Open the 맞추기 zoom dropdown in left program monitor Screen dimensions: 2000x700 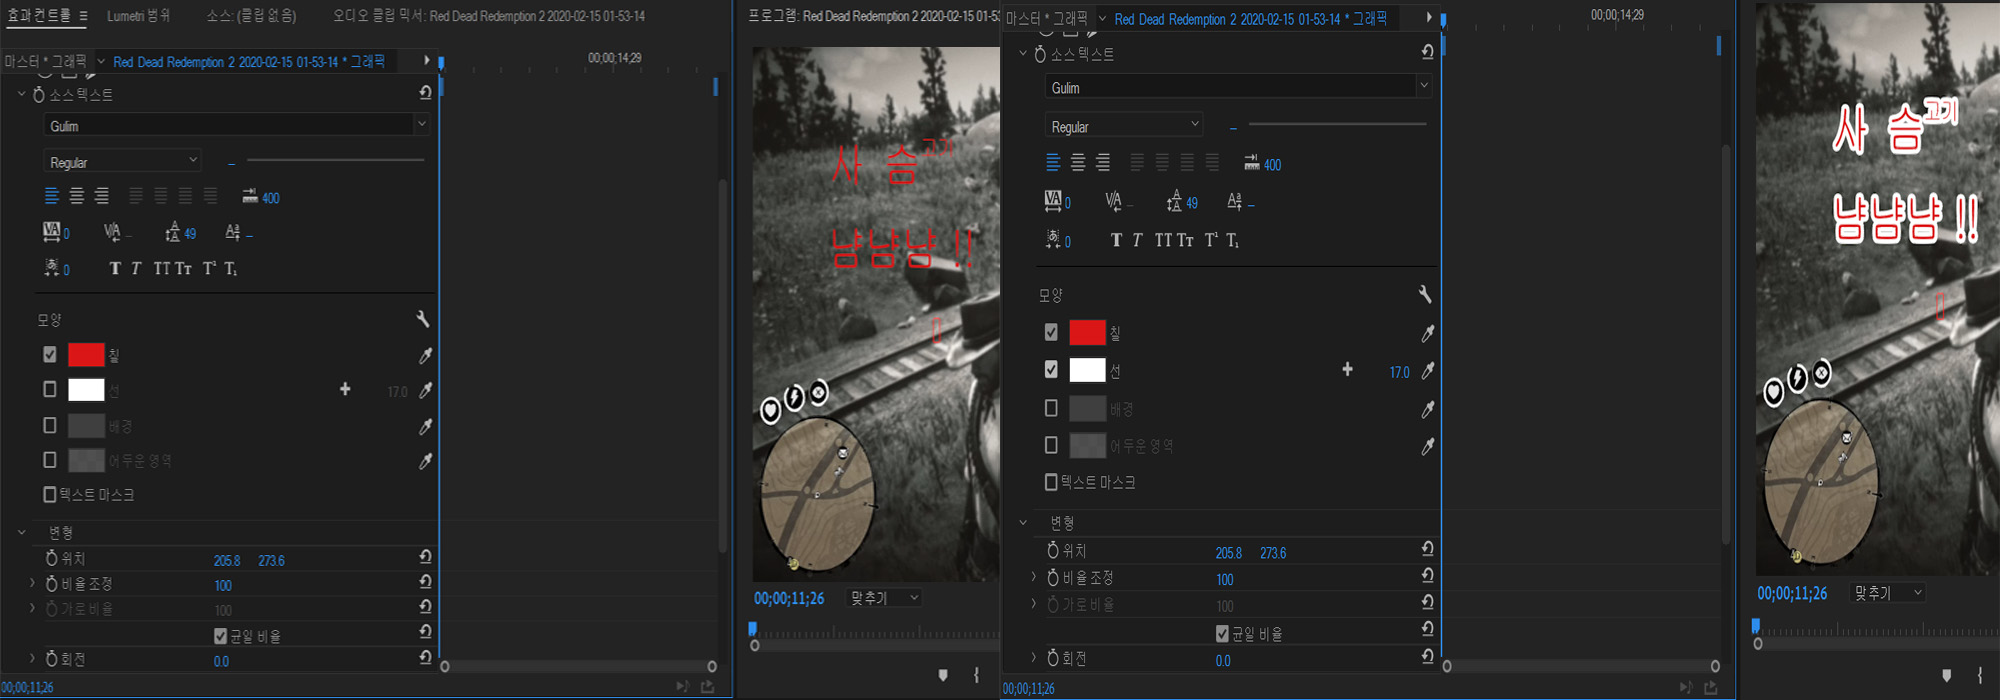point(884,597)
